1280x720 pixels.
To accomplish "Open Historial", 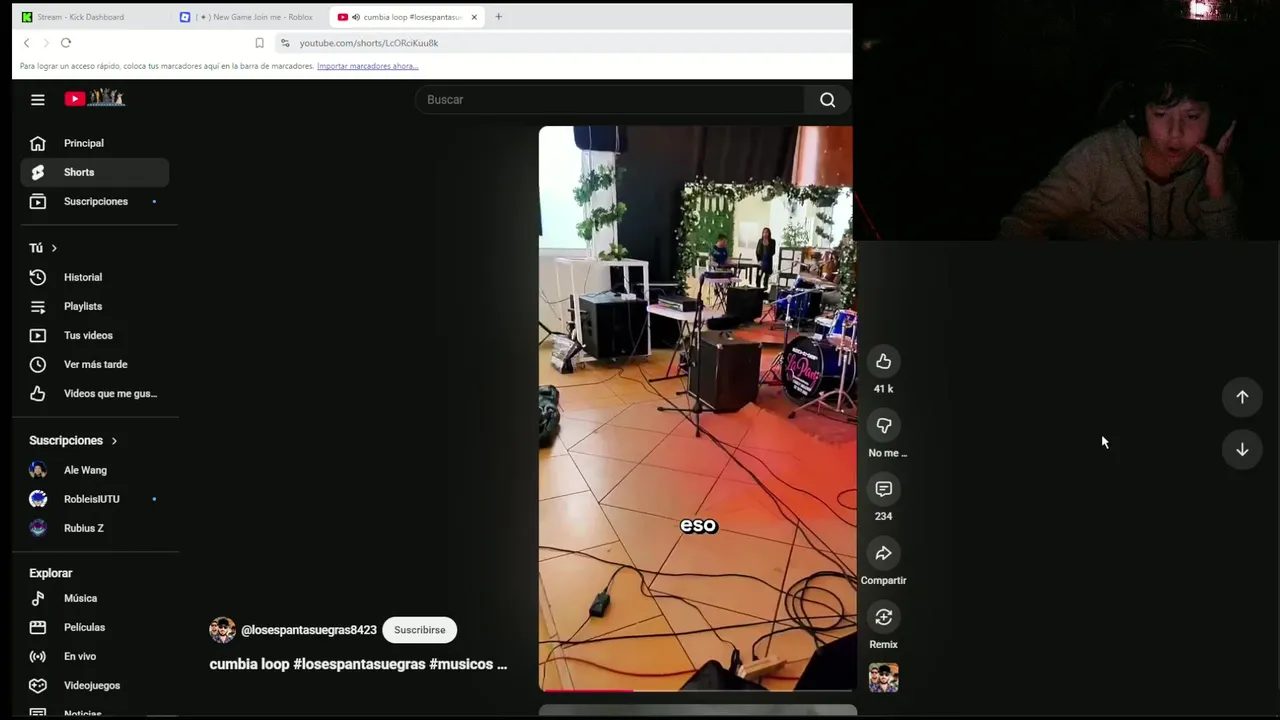I will pos(95,277).
